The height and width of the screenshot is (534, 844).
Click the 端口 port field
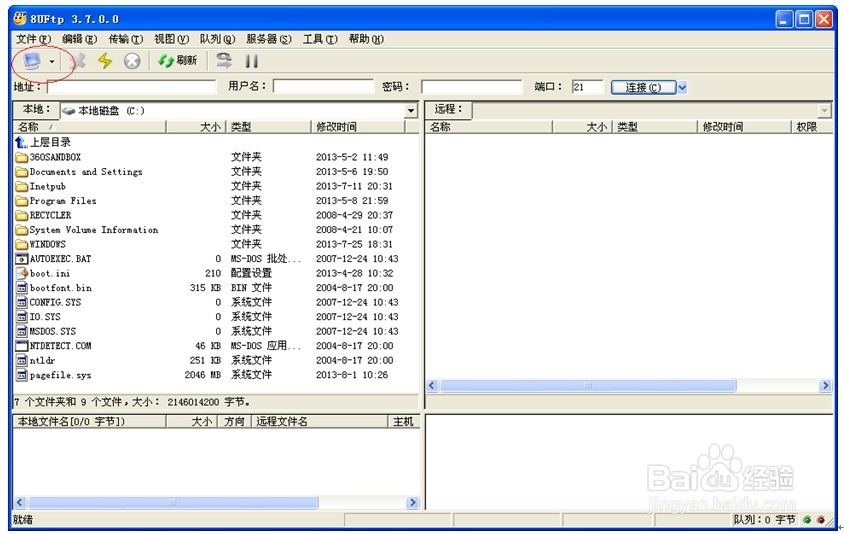click(587, 87)
